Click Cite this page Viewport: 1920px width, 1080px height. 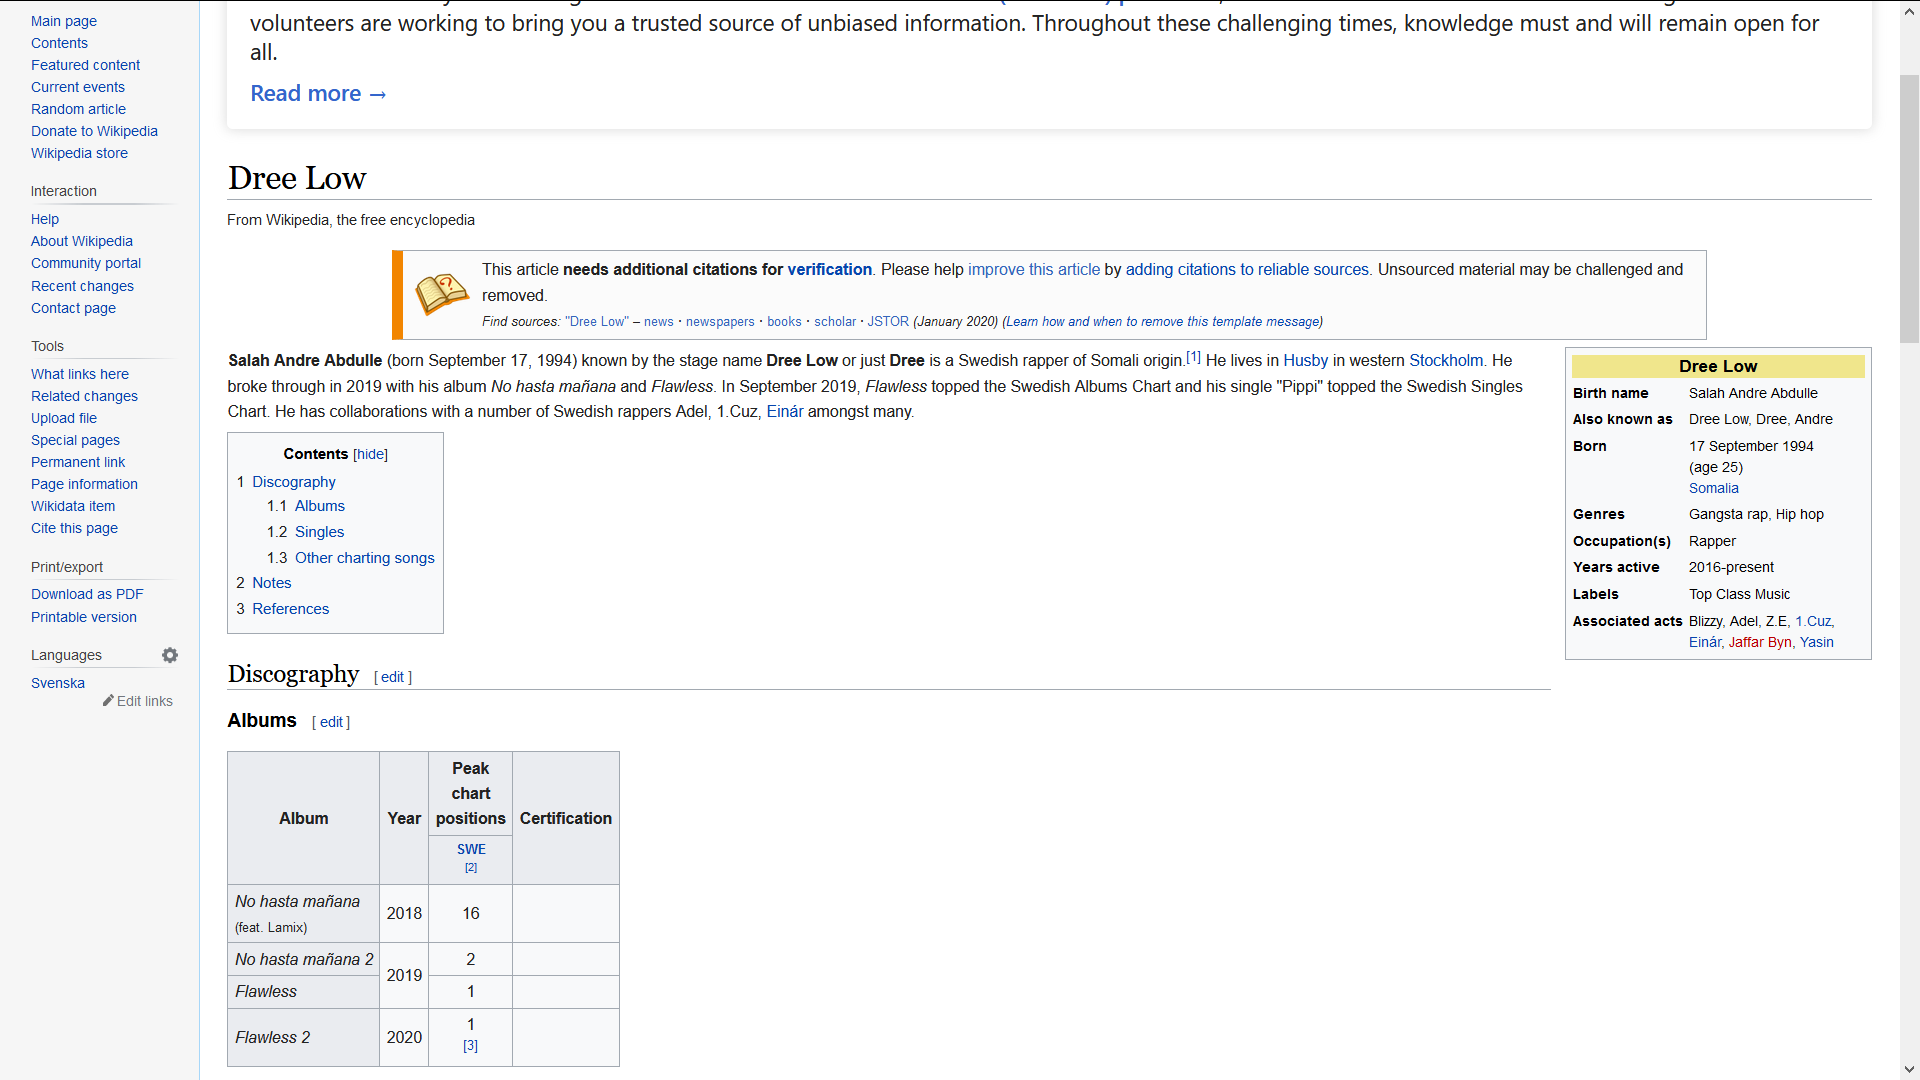74,528
